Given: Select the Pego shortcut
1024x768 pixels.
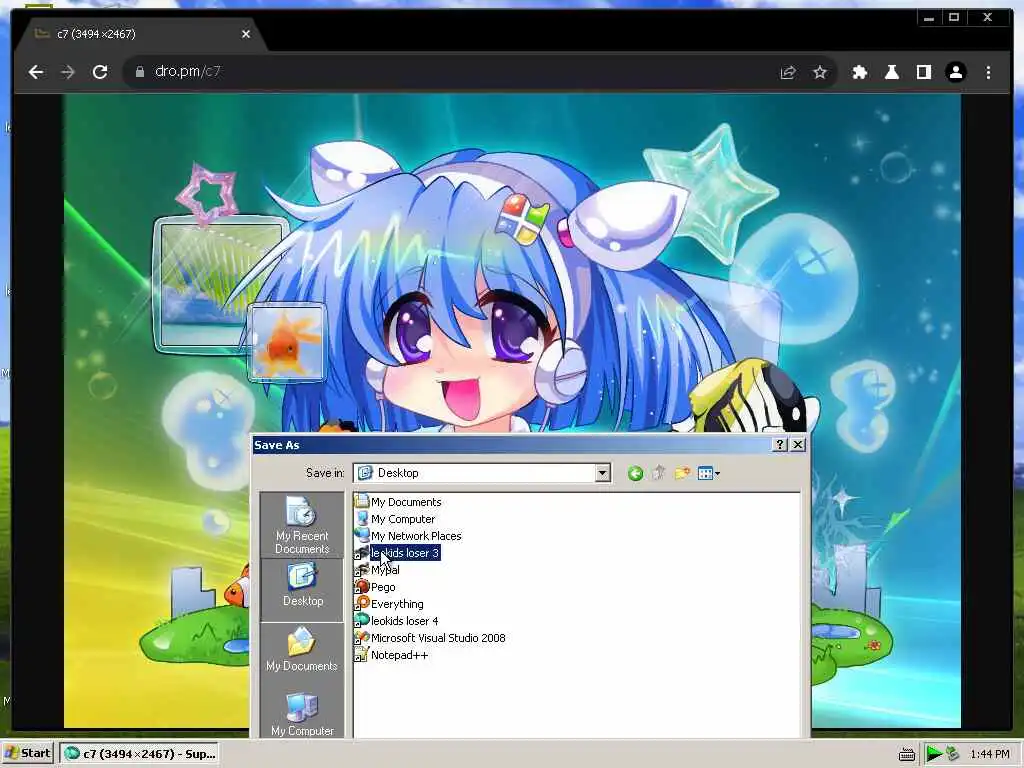Looking at the screenshot, I should click(375, 586).
